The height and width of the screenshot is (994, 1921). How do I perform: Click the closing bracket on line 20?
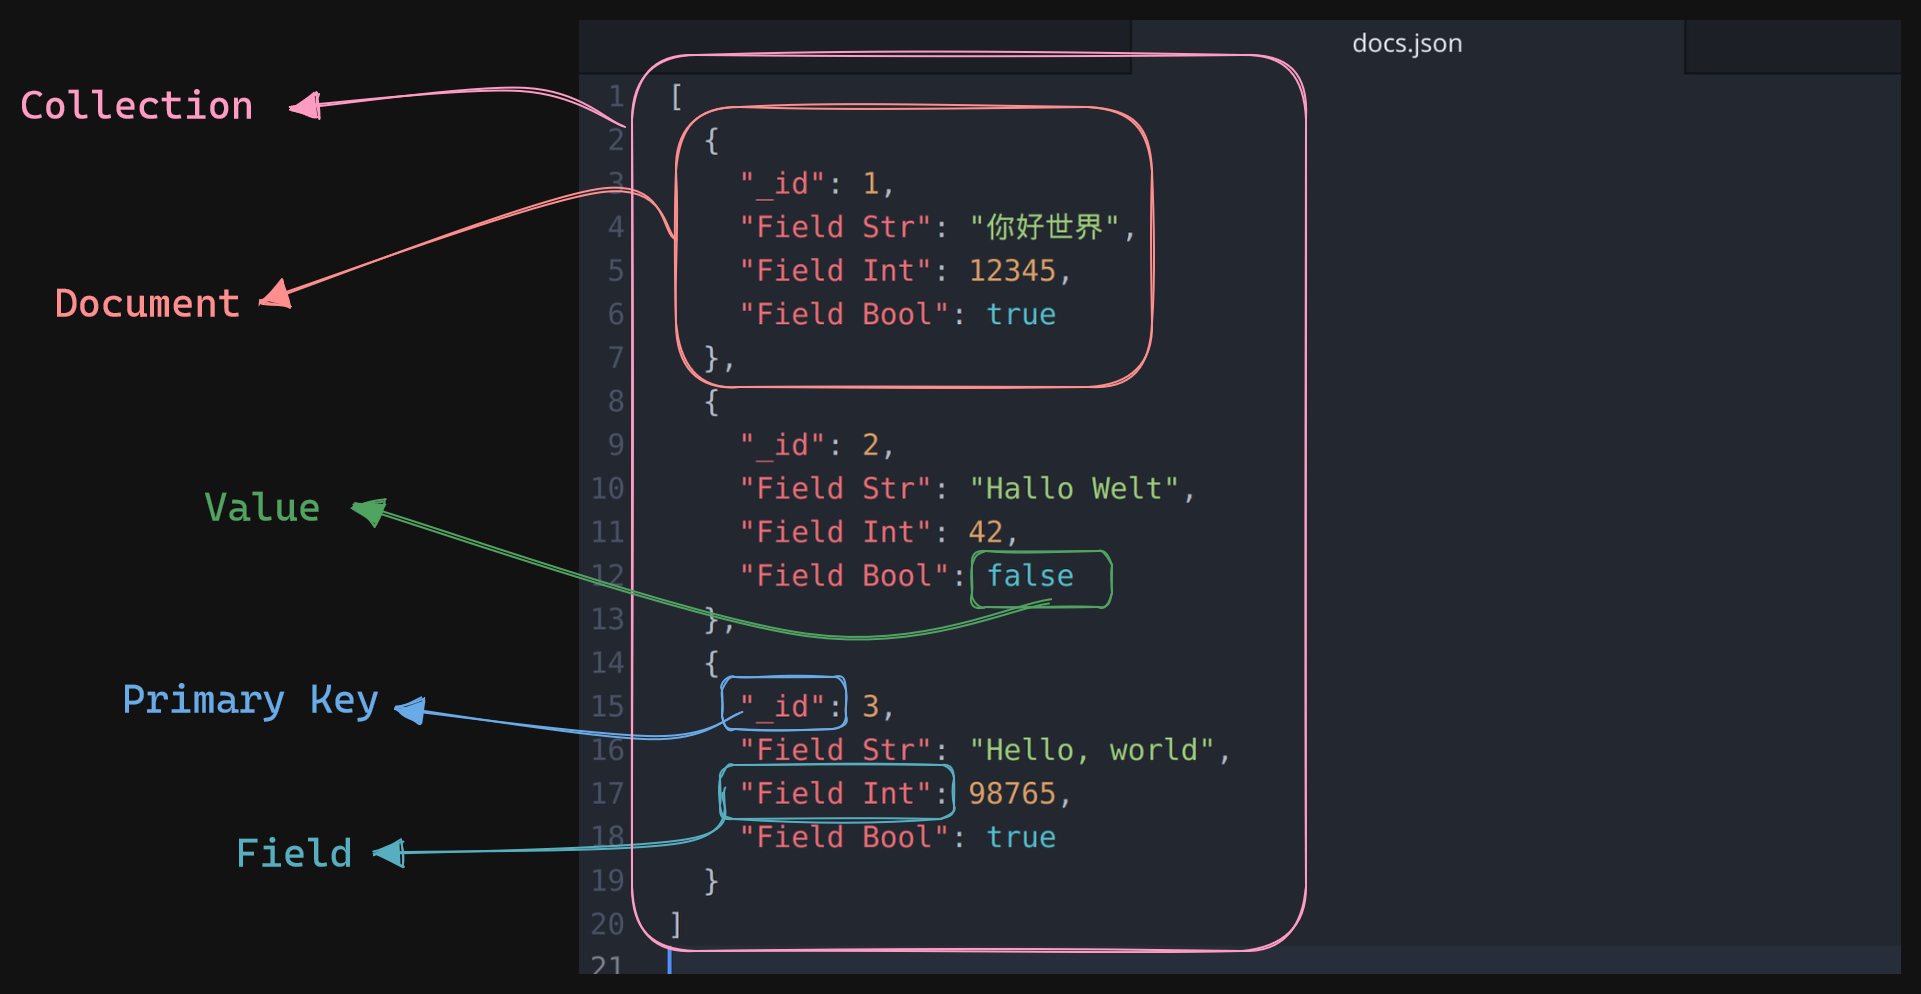pyautogui.click(x=676, y=924)
